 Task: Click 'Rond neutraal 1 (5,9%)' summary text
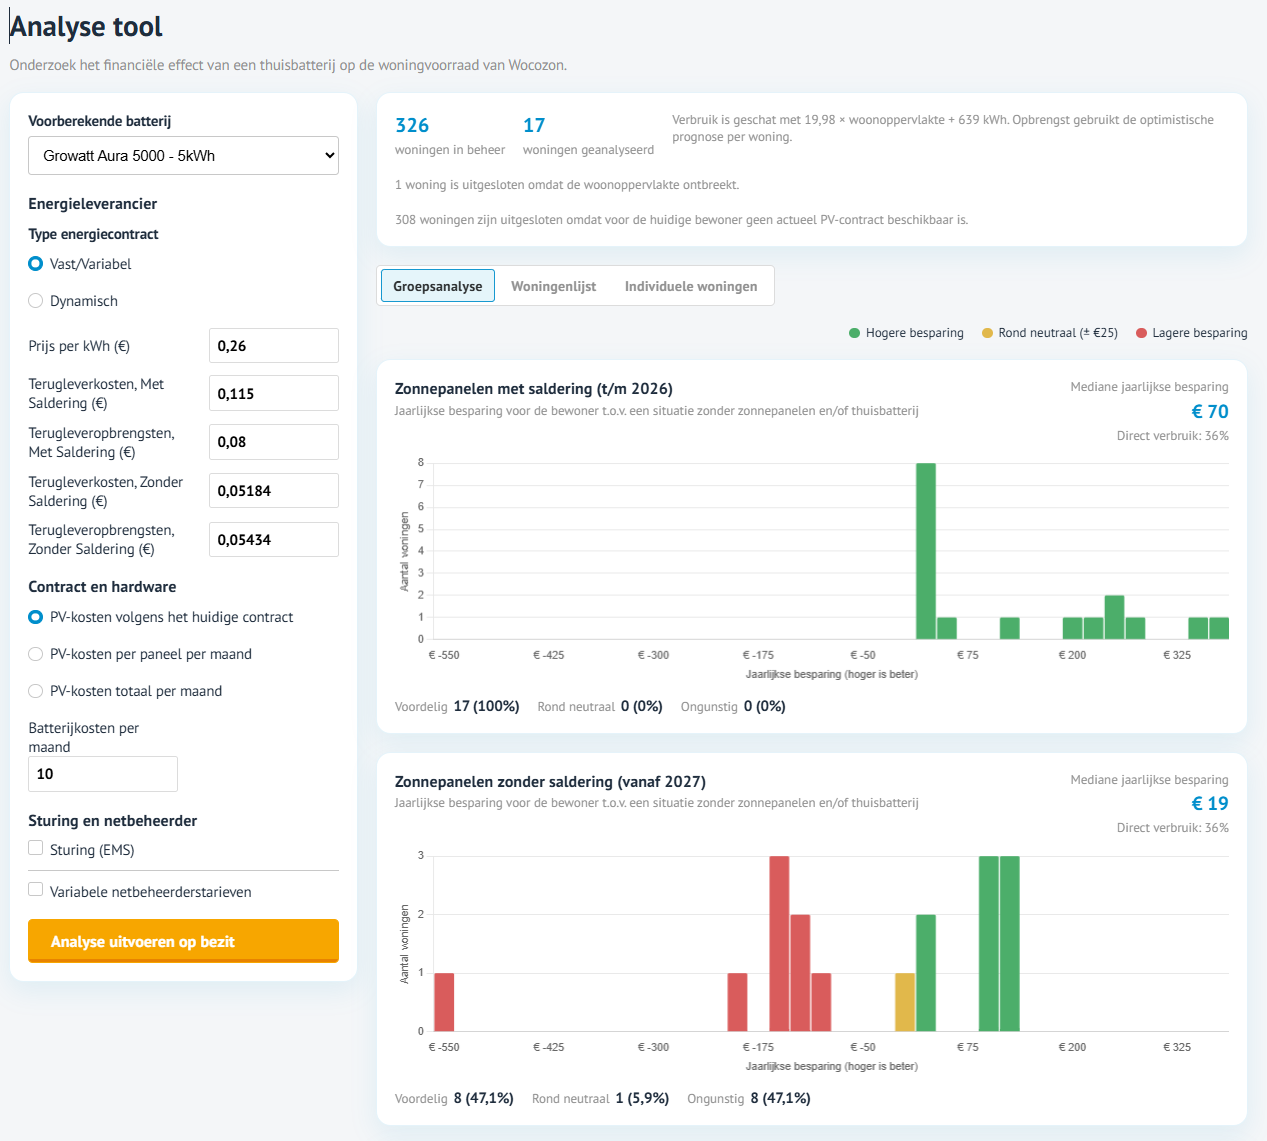600,1098
